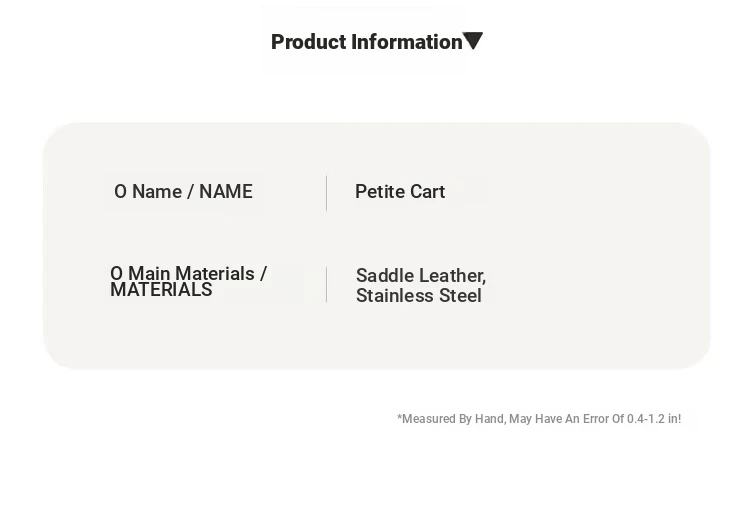The height and width of the screenshot is (521, 750).
Task: Click the word MATERIALS in uppercase
Action: tap(161, 290)
